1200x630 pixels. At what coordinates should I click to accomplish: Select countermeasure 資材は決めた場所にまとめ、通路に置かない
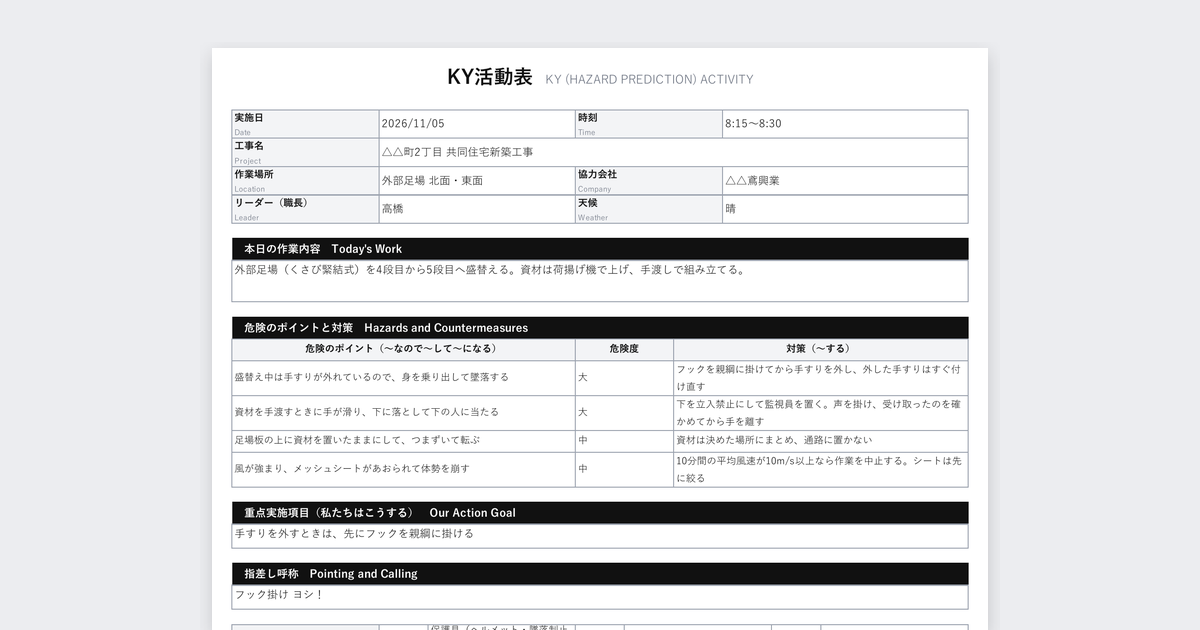point(775,440)
